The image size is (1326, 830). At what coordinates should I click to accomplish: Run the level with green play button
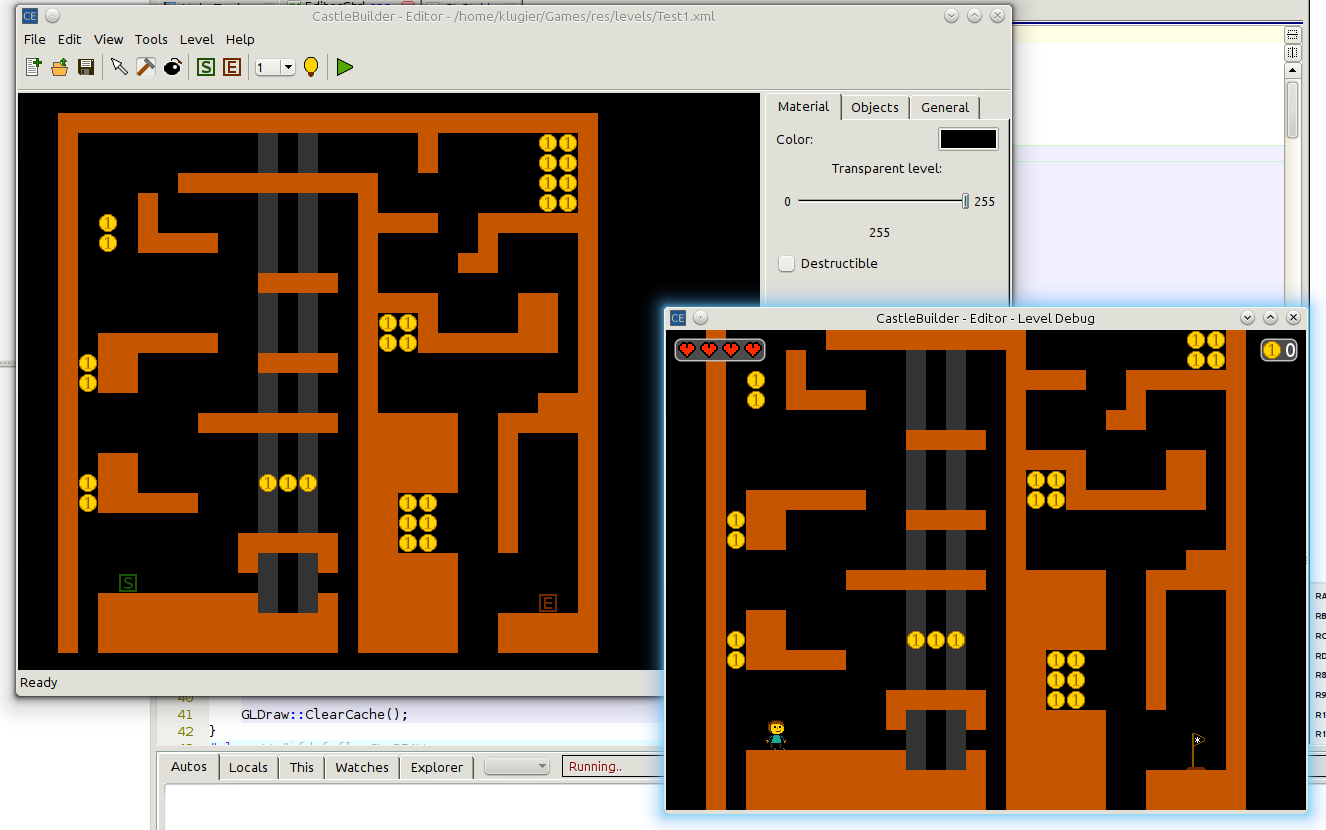(345, 67)
